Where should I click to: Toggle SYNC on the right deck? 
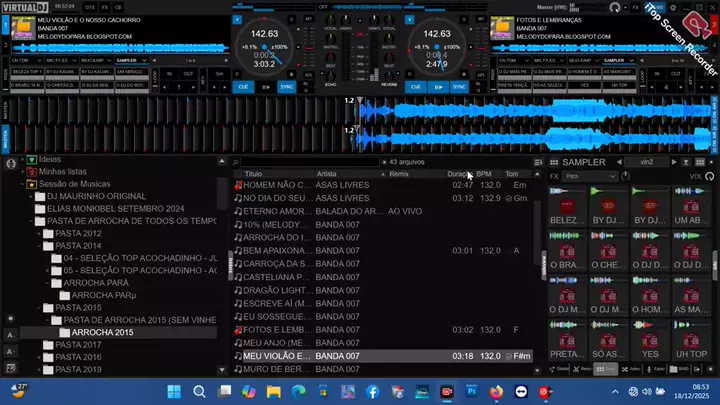459,87
